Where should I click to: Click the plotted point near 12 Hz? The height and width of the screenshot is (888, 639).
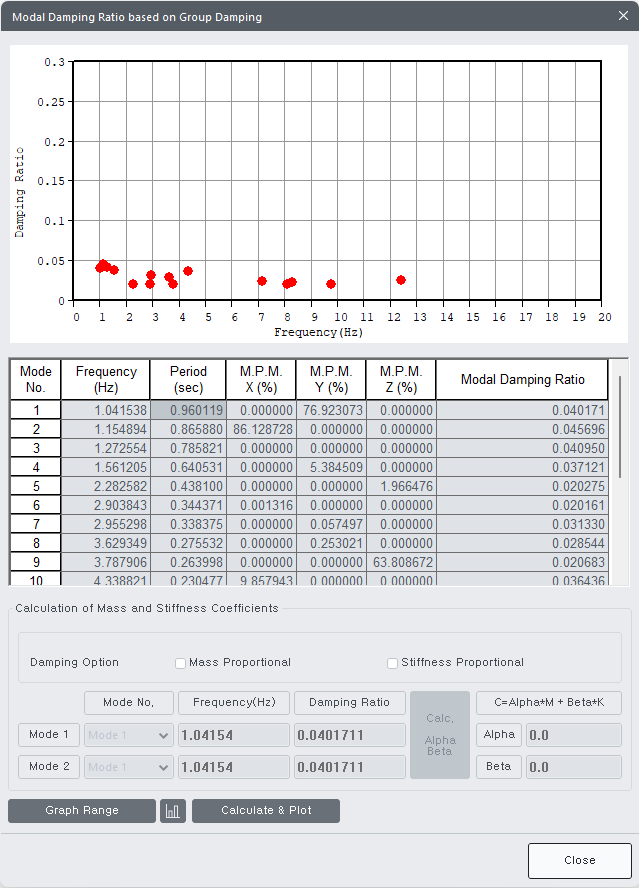pyautogui.click(x=401, y=280)
